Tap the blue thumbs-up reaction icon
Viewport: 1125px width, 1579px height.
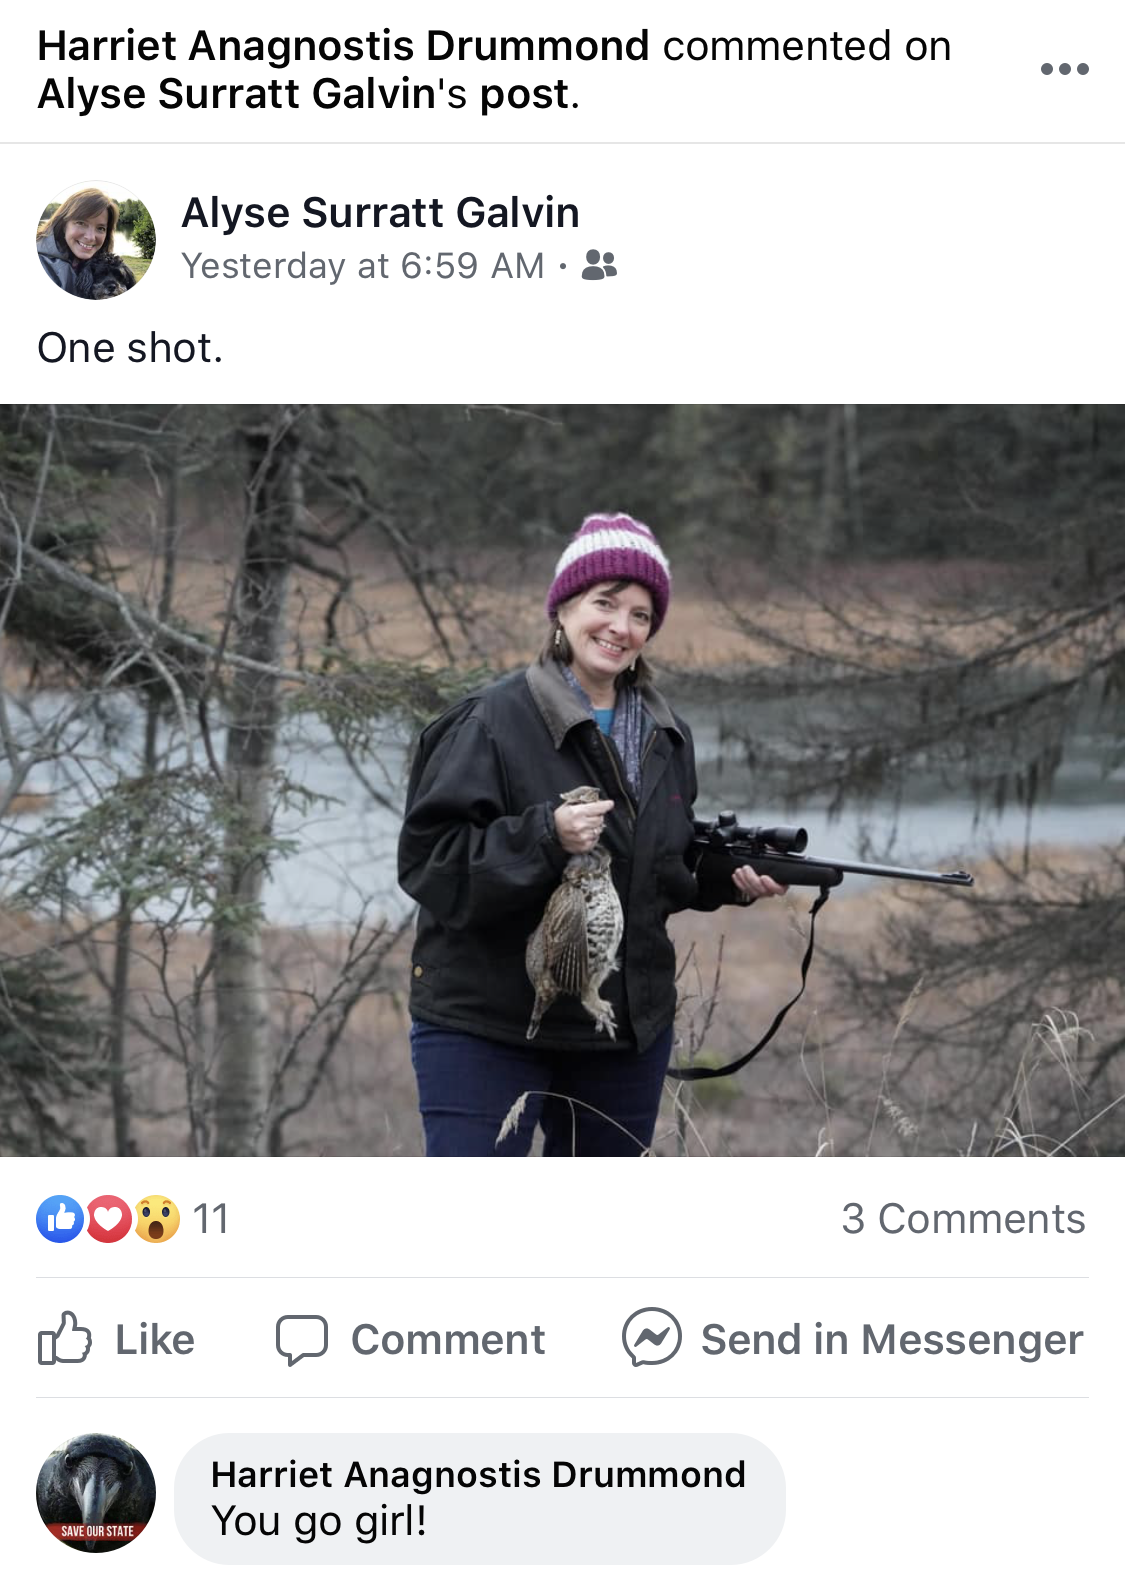click(x=60, y=1219)
